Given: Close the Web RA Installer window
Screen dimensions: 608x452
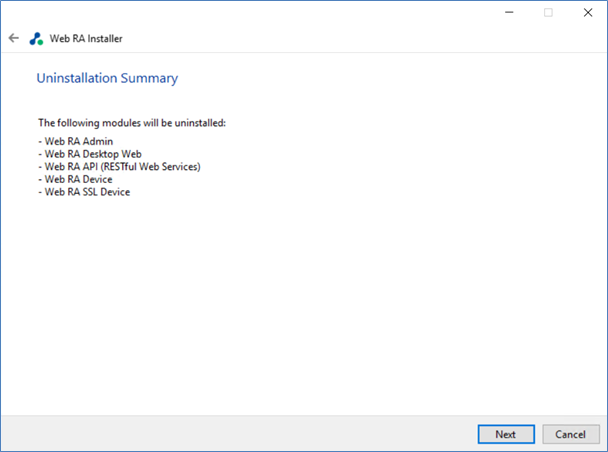Looking at the screenshot, I should point(588,12).
